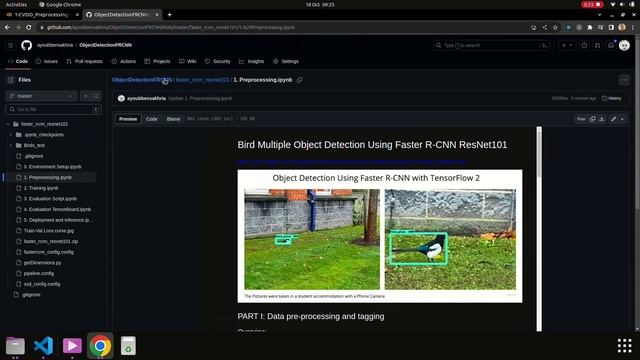This screenshot has height=360, width=640.
Task: Open the Issues repository tab
Action: [47, 61]
